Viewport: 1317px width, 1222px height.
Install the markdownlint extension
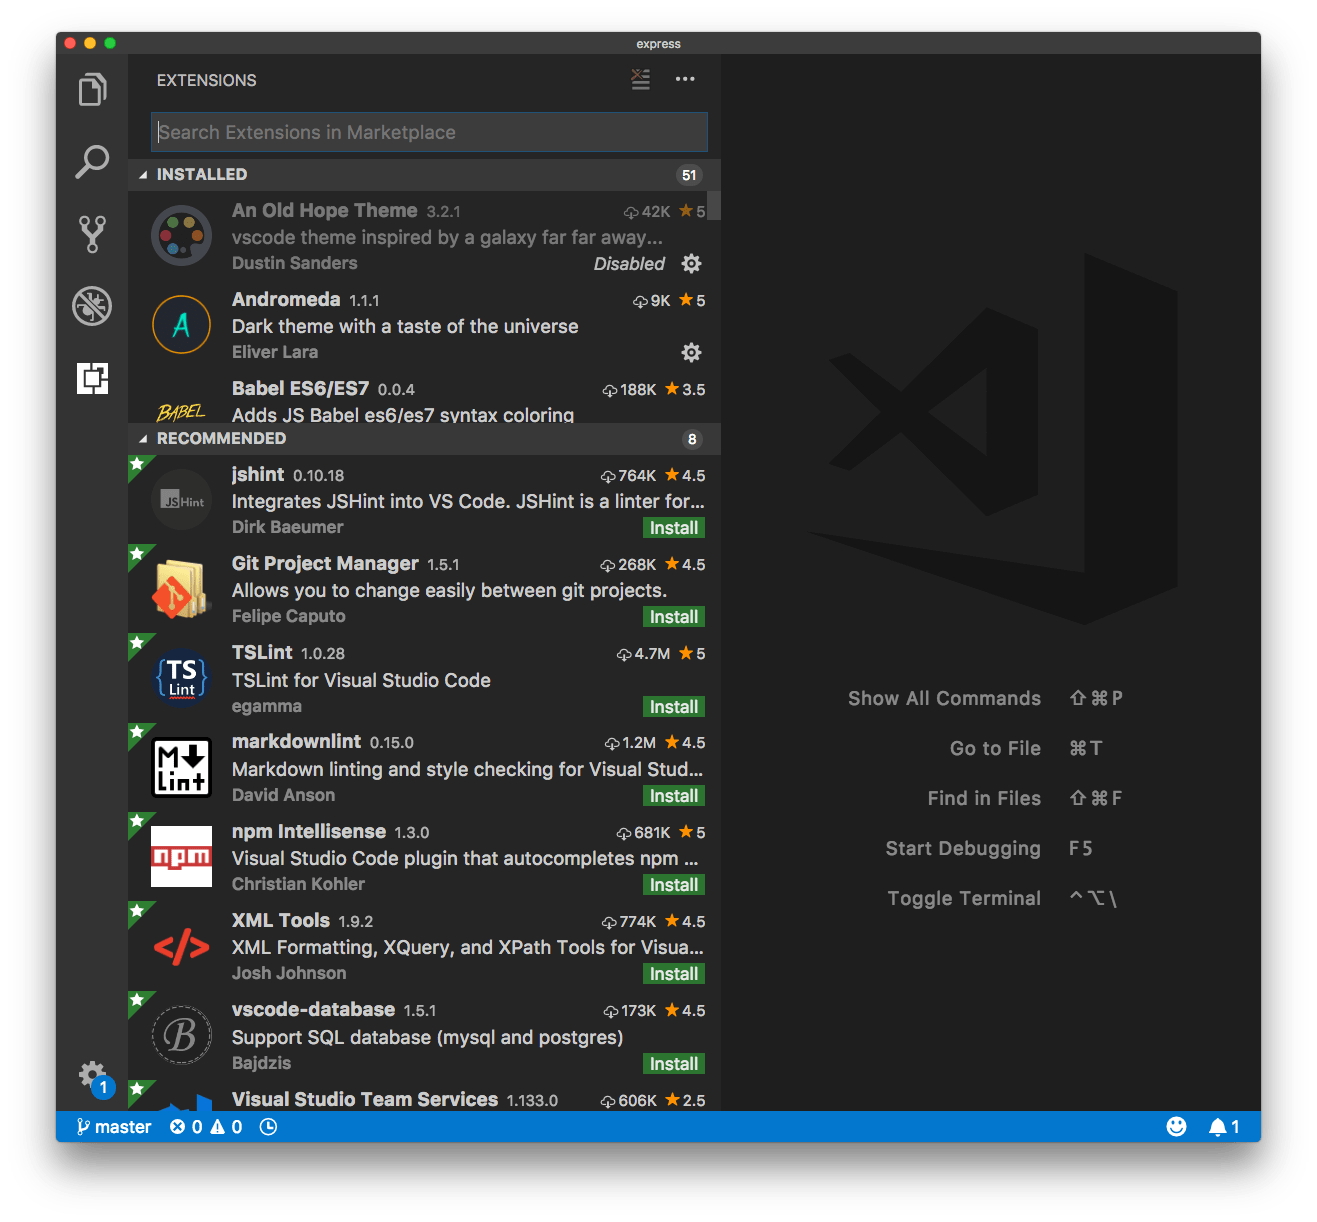674,796
